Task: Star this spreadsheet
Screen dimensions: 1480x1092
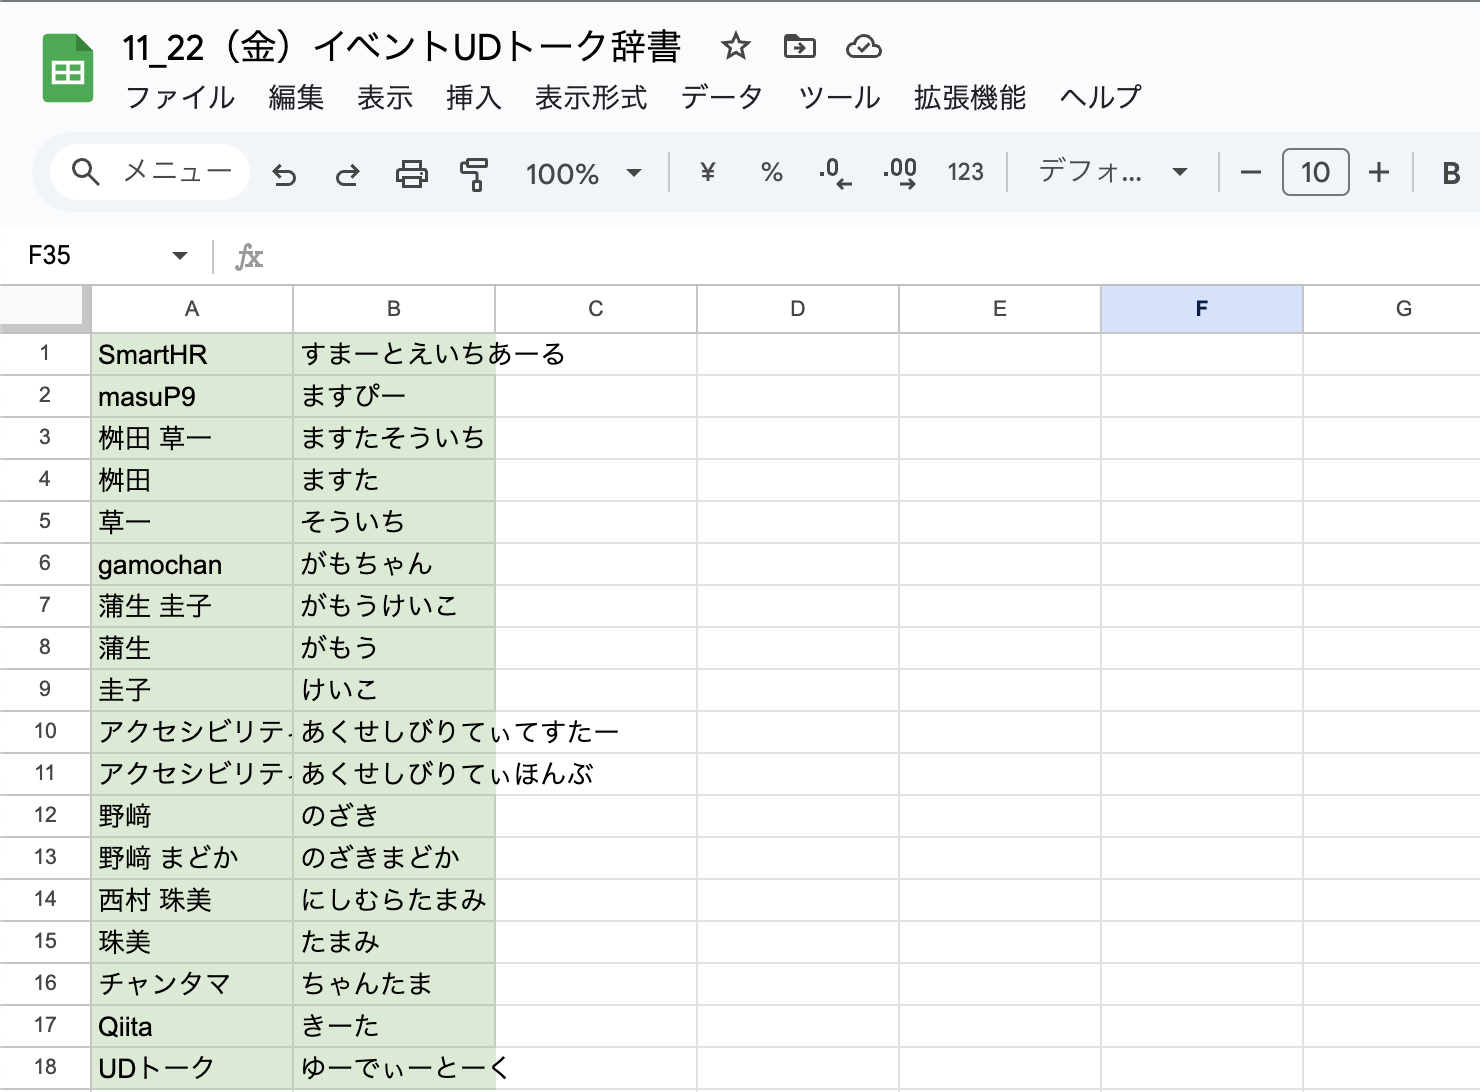Action: (736, 46)
